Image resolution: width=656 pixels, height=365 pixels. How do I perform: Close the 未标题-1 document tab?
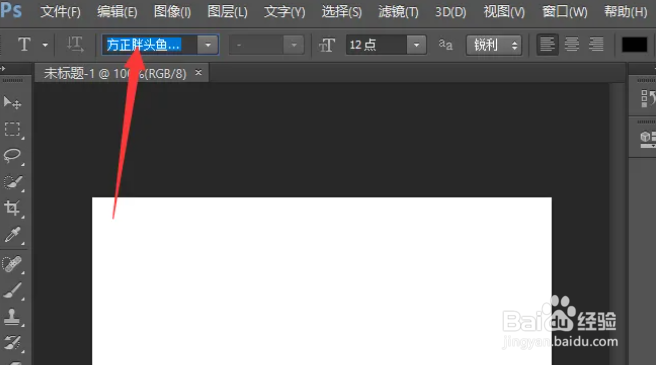point(198,73)
